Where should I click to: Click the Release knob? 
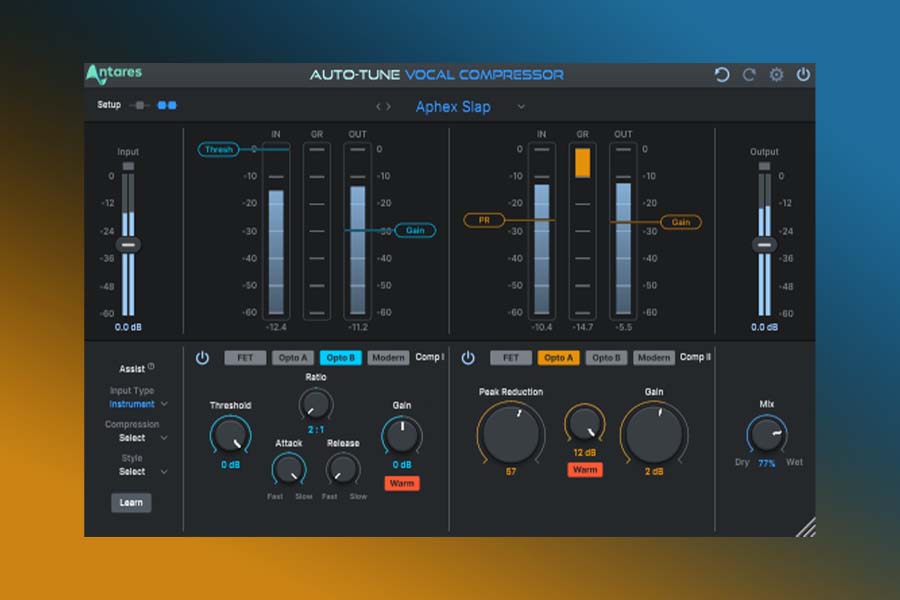click(343, 469)
